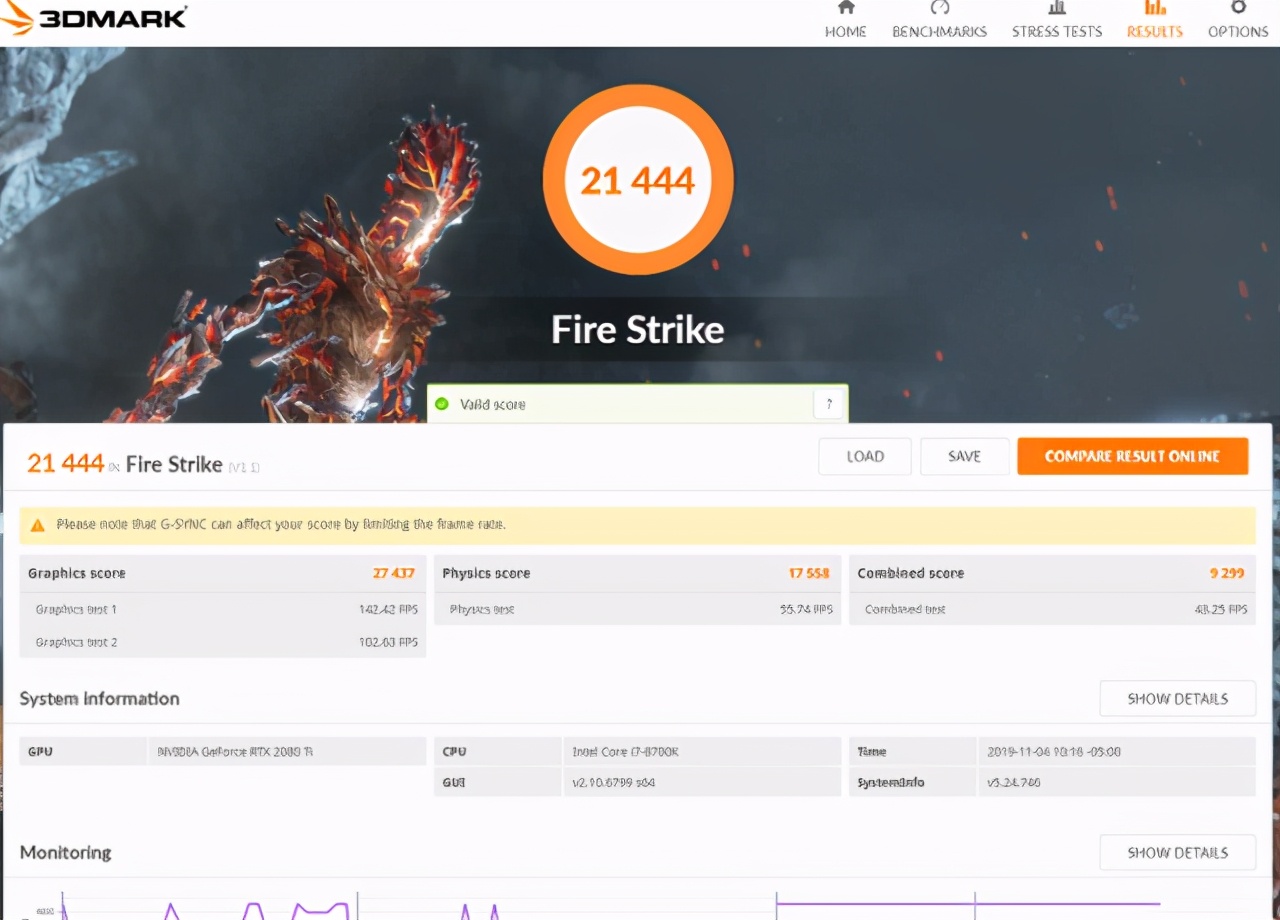This screenshot has width=1280, height=920.
Task: Click the yellow G-SYNC warning triangle icon
Action: (x=38, y=525)
